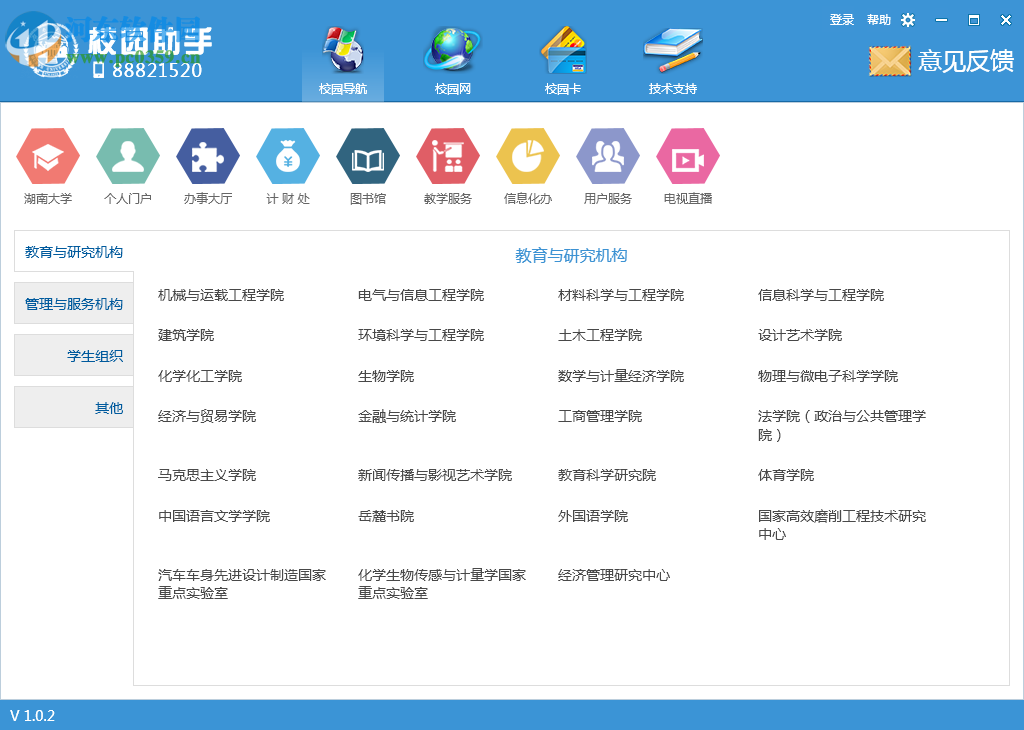
Task: Open the 技术支持 technical support section
Action: 671,55
